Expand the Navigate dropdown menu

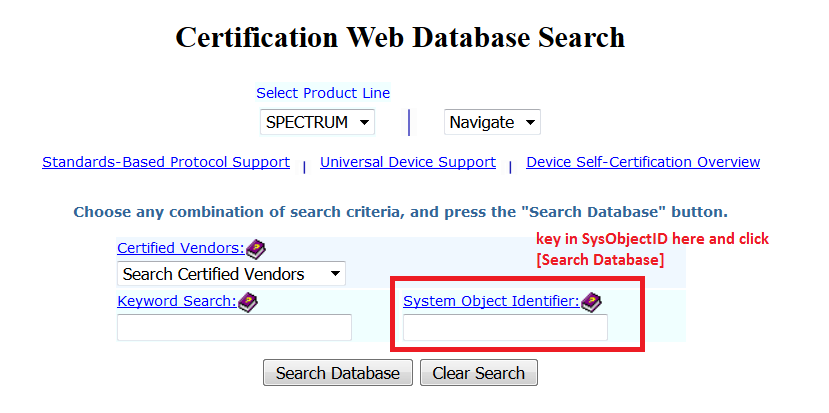click(x=492, y=122)
